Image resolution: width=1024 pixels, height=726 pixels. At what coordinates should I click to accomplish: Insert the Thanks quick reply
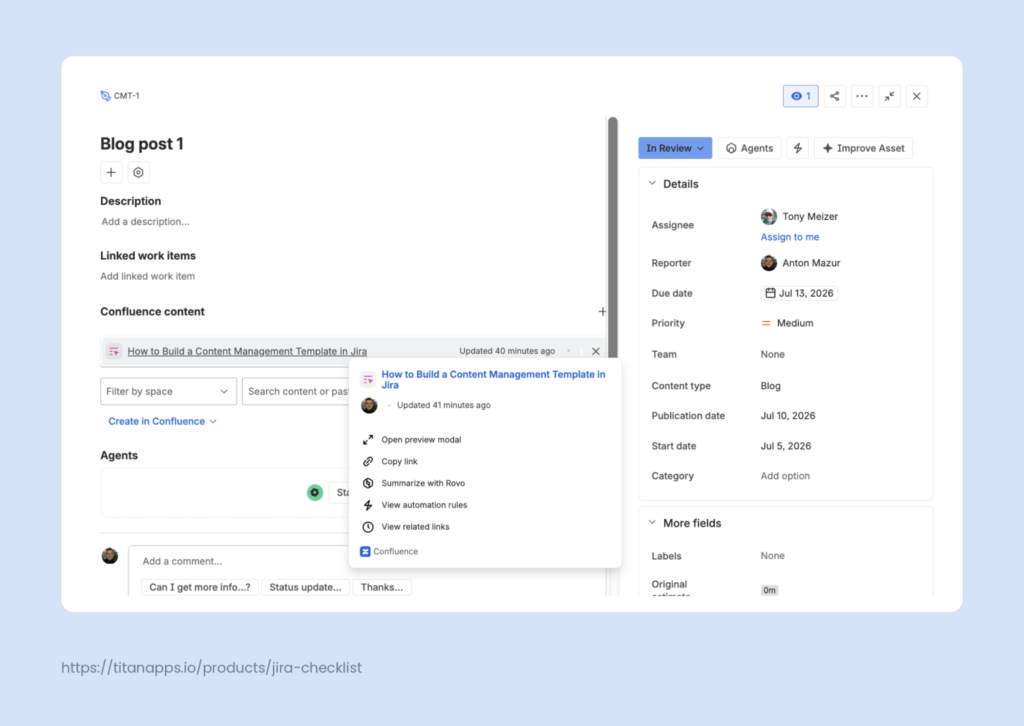[381, 587]
